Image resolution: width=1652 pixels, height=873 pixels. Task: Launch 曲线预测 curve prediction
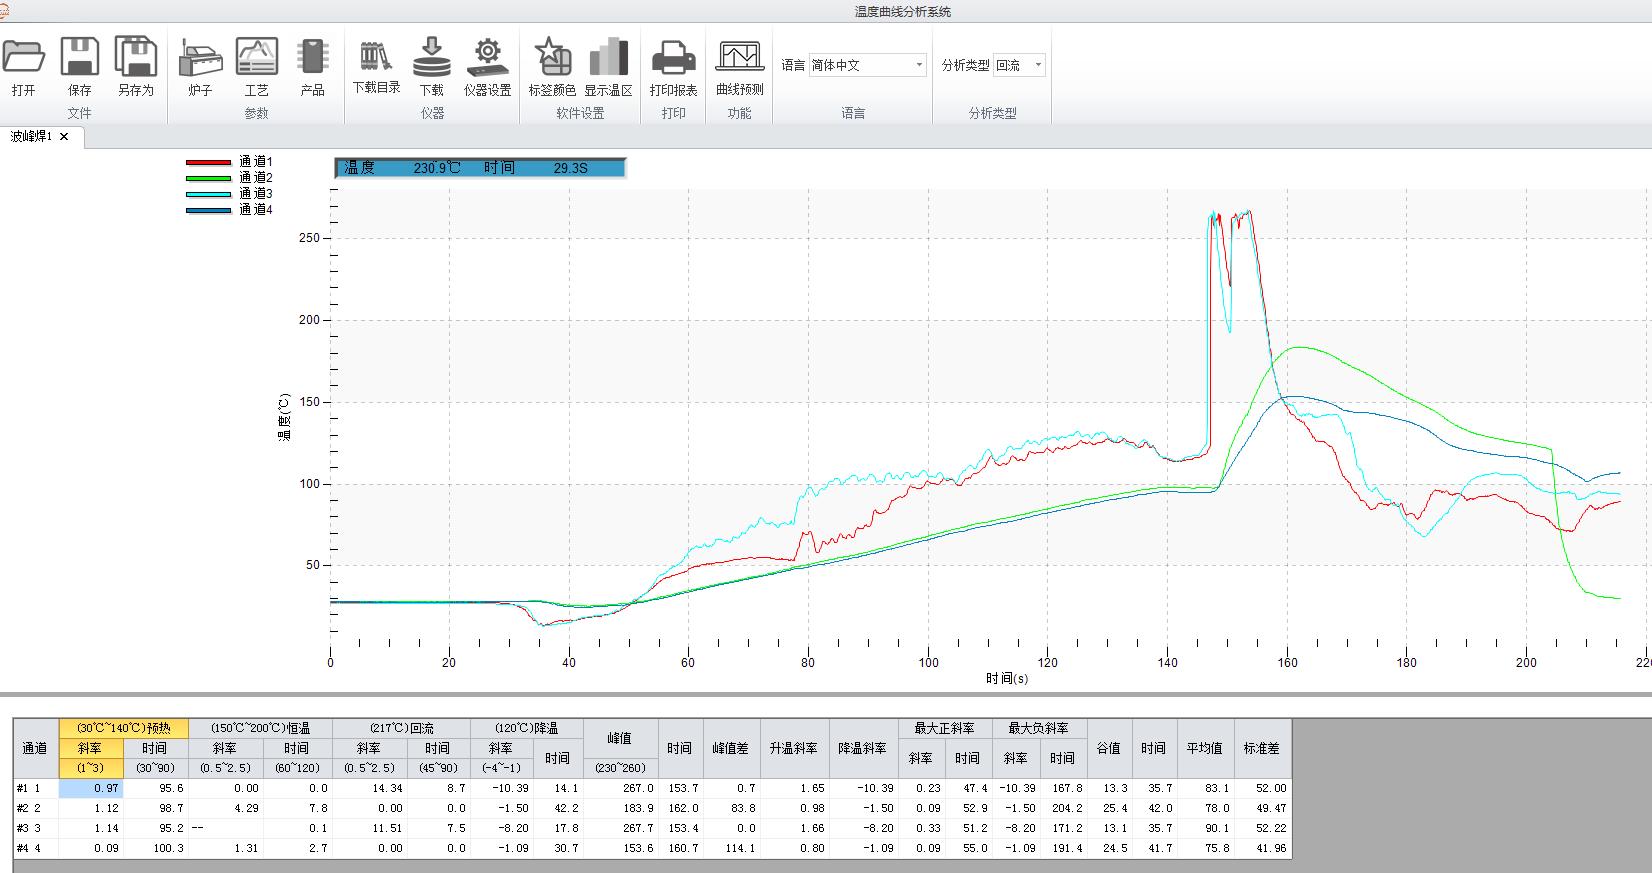740,58
